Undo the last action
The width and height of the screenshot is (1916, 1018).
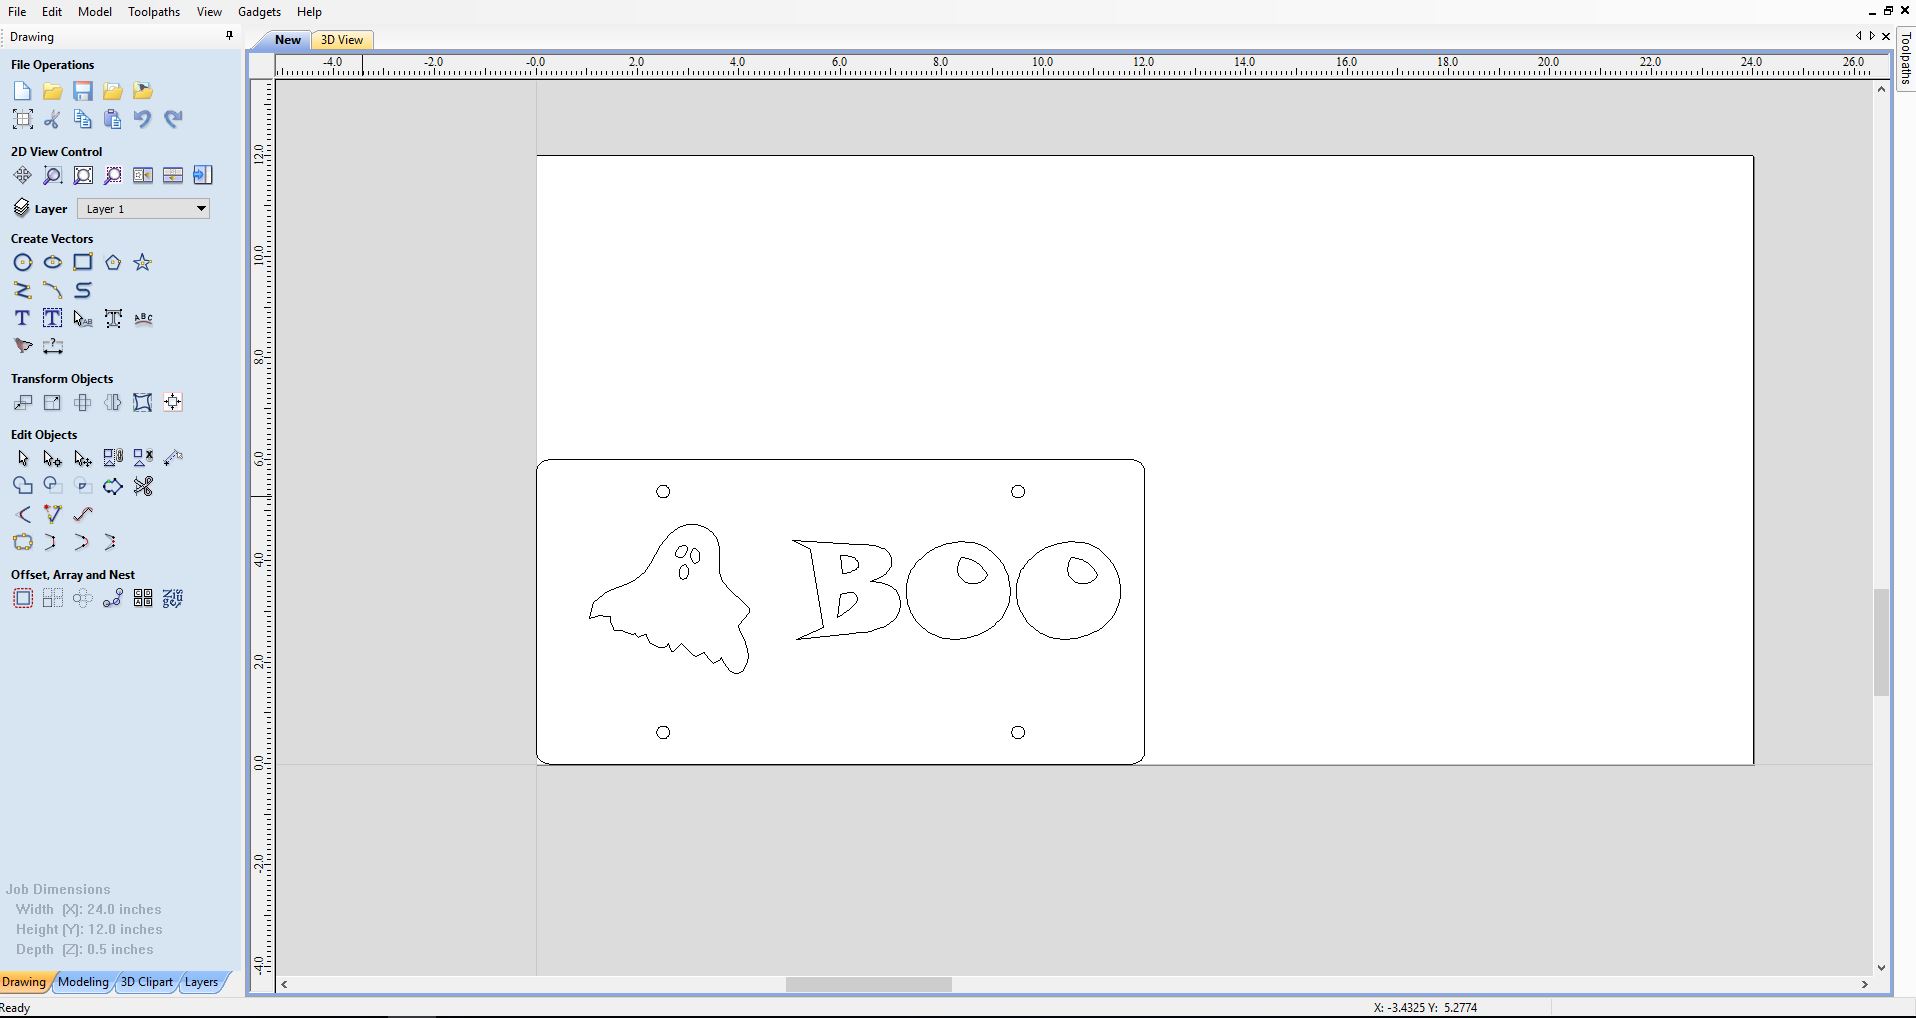tap(142, 119)
